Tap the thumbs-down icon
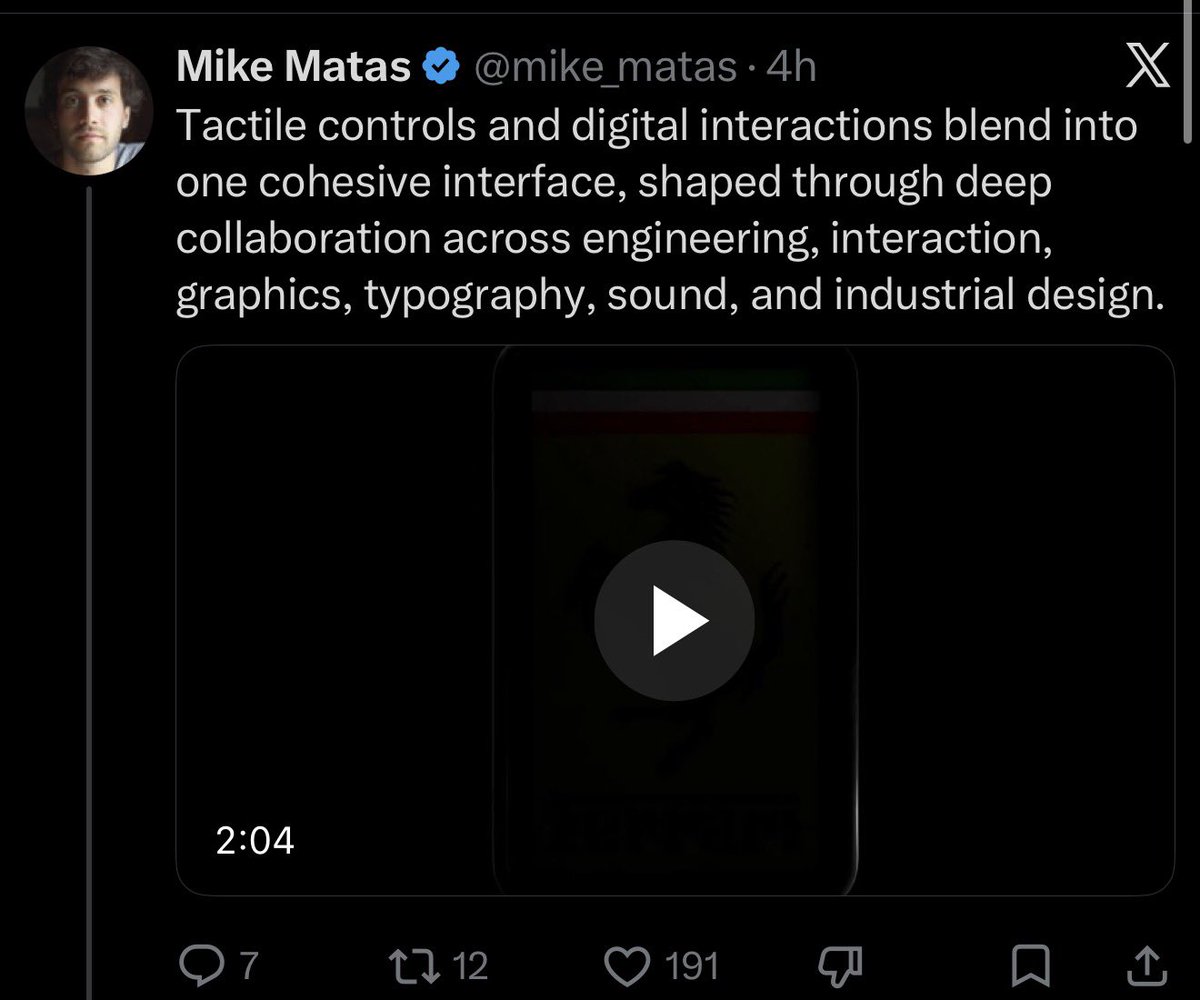This screenshot has height=1000, width=1200. [x=840, y=965]
